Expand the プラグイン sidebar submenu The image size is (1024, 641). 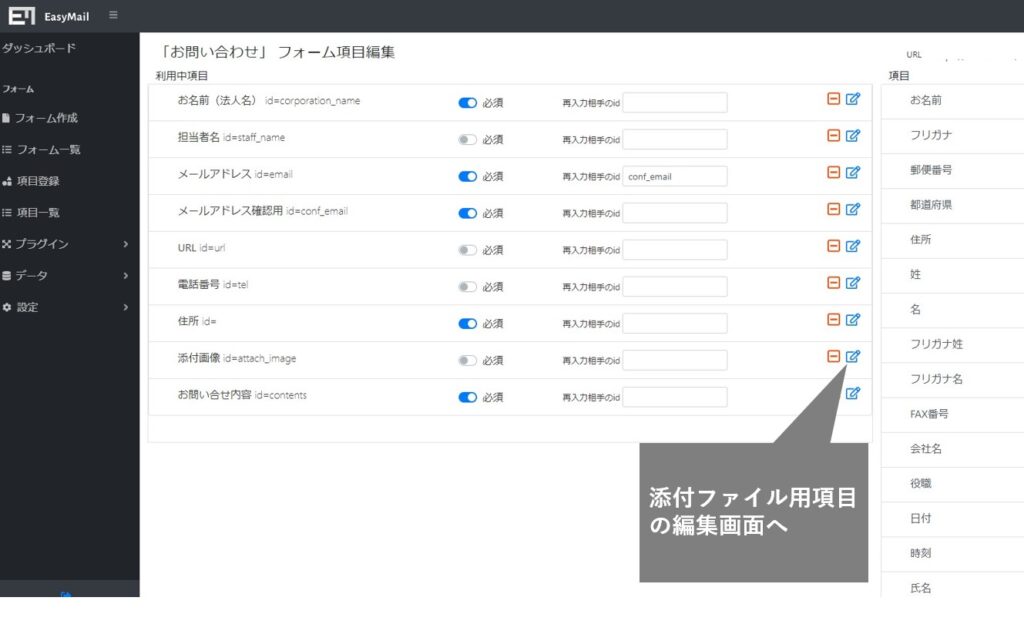[65, 244]
